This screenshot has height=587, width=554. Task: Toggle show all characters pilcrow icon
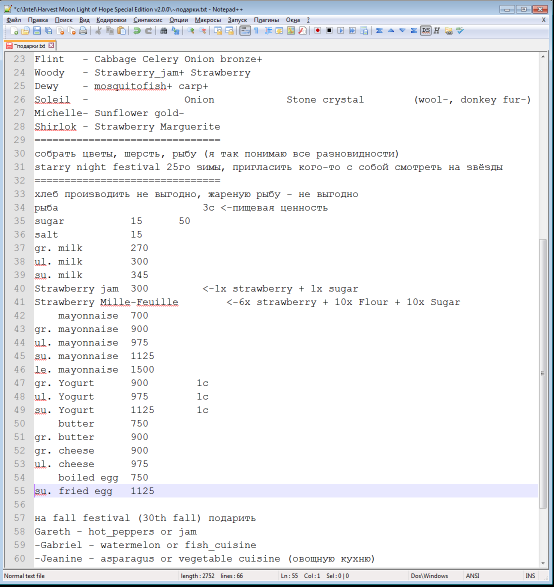256,31
